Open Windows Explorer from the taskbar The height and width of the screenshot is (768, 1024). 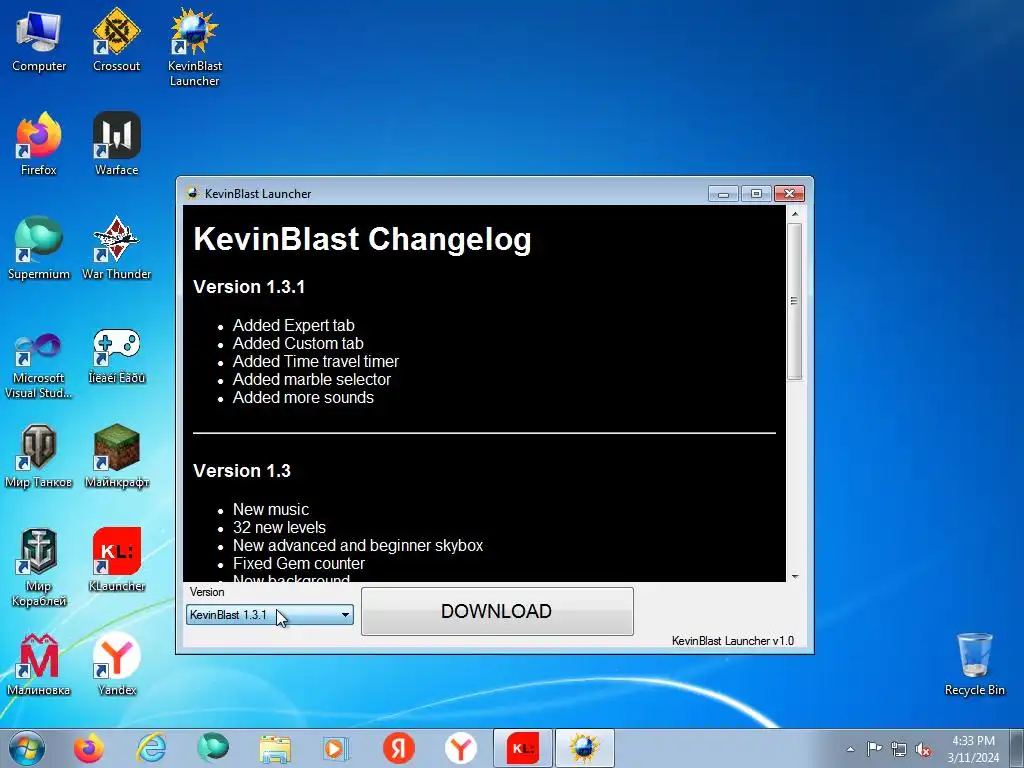pos(275,748)
